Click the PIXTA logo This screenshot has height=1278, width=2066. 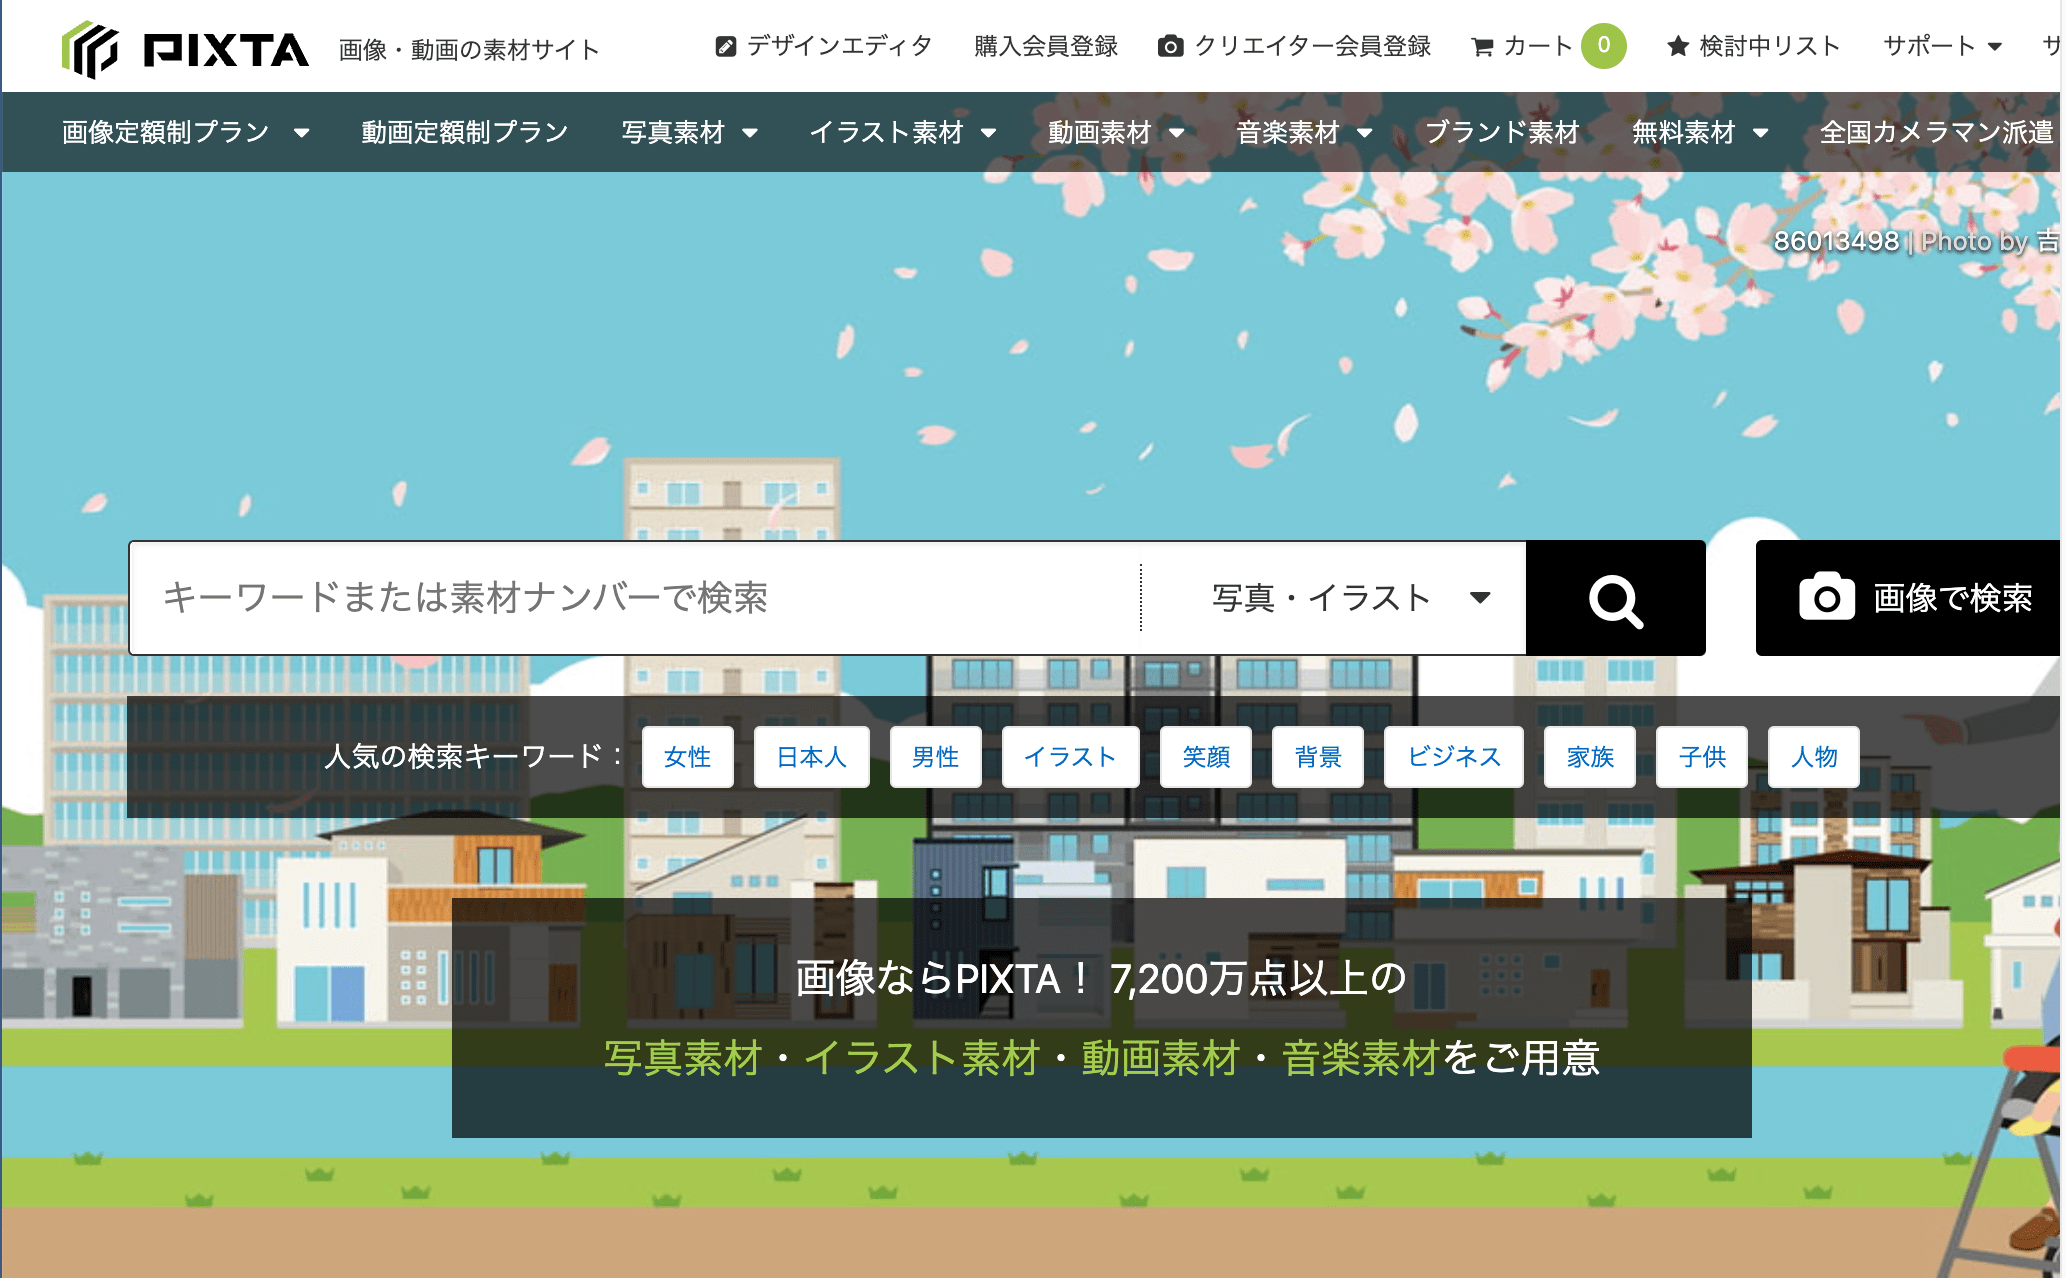click(186, 49)
